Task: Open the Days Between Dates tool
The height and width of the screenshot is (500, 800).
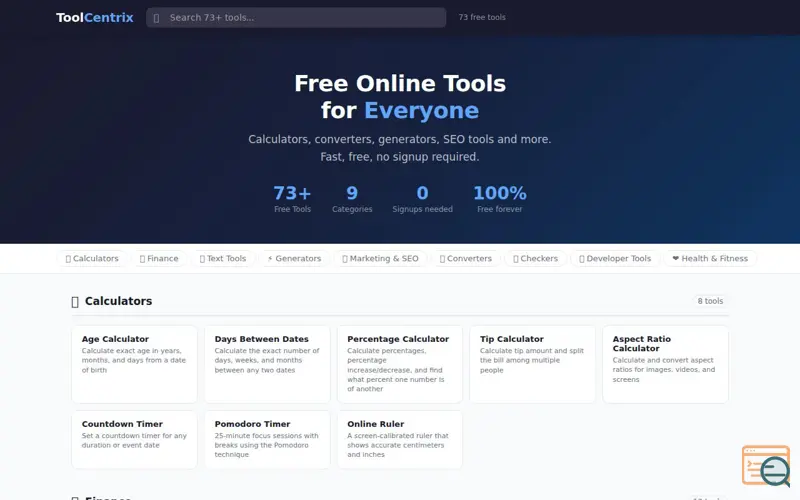Action: click(267, 364)
